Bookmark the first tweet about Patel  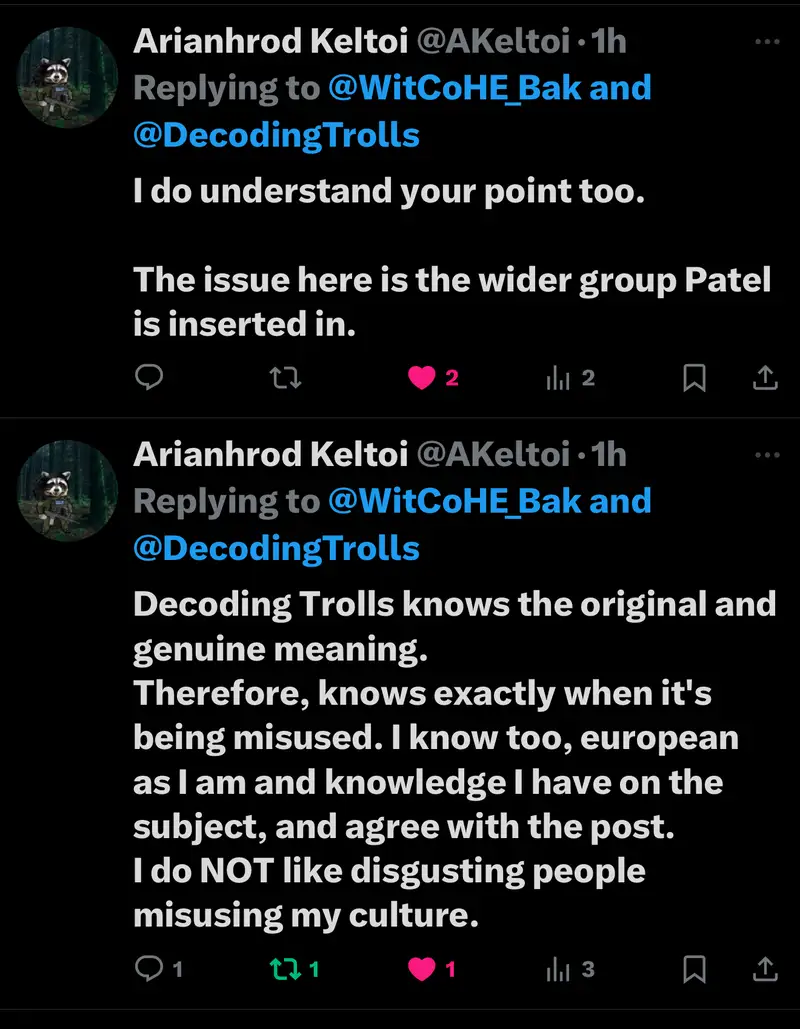(x=694, y=378)
